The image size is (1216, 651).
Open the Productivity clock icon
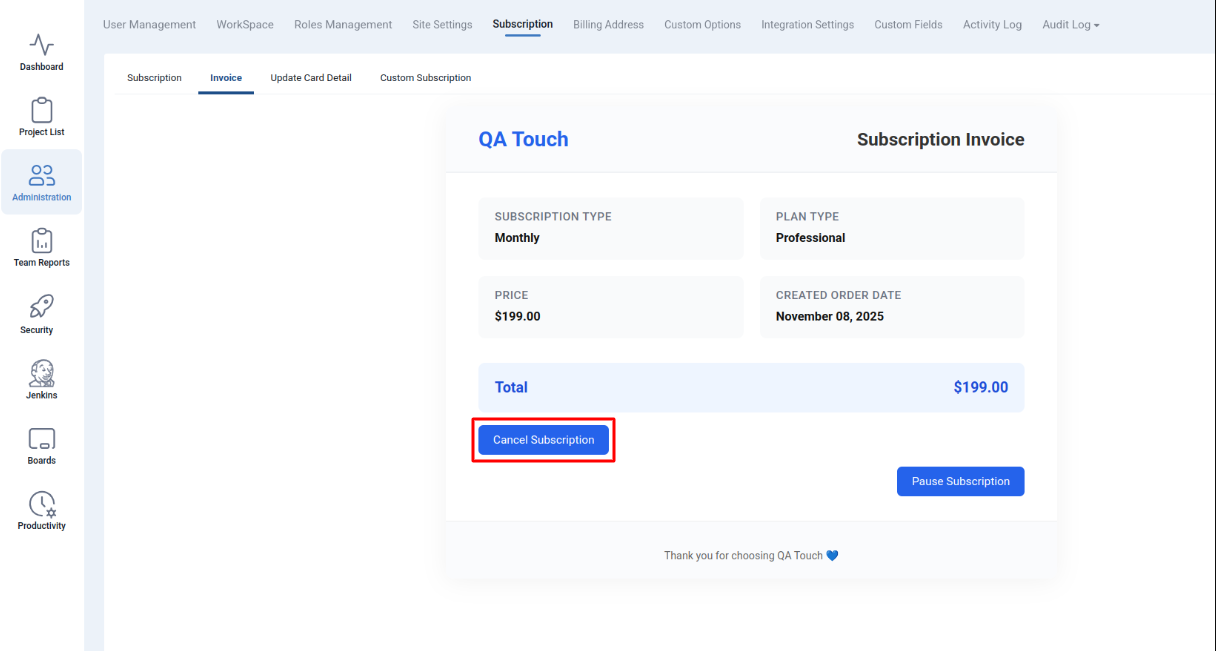[x=41, y=504]
